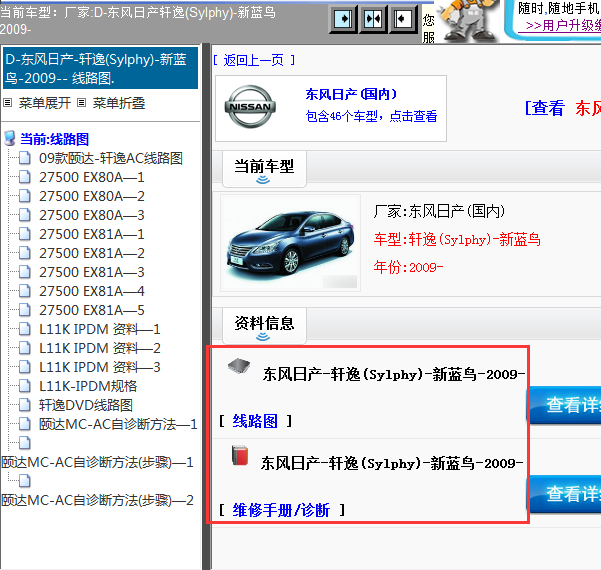
Task: Open 27500 EX80A—1 diagram
Action: [92, 177]
